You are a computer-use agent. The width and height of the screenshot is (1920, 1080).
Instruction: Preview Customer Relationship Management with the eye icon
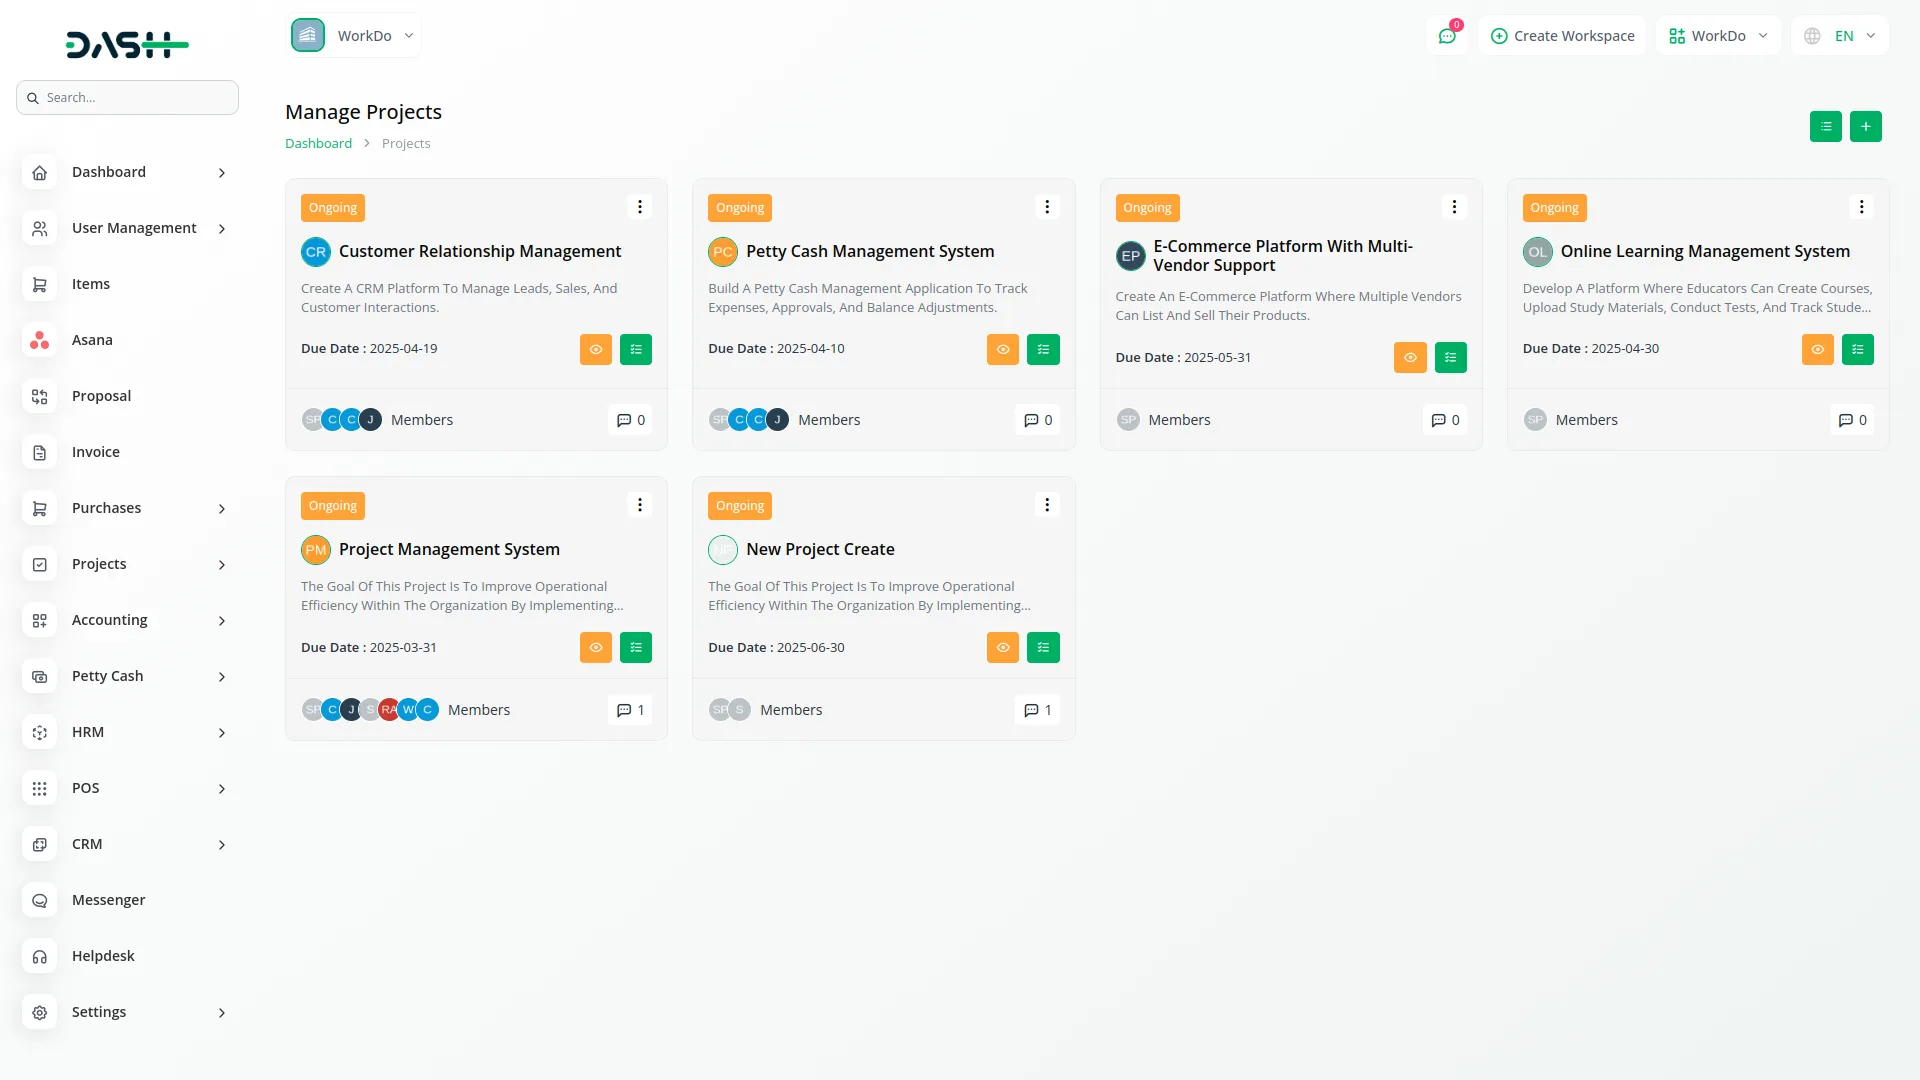pyautogui.click(x=595, y=349)
